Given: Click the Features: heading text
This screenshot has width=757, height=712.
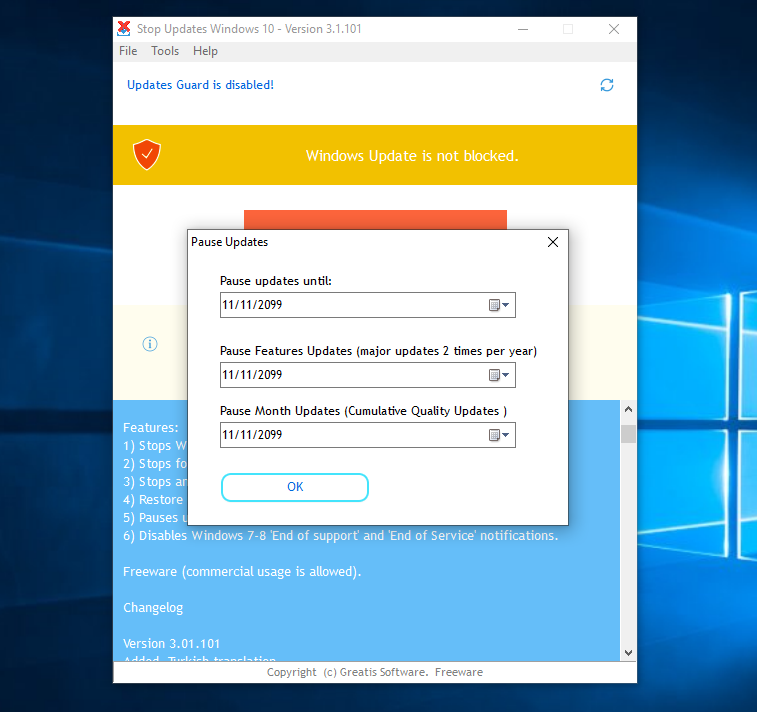Looking at the screenshot, I should pos(151,428).
